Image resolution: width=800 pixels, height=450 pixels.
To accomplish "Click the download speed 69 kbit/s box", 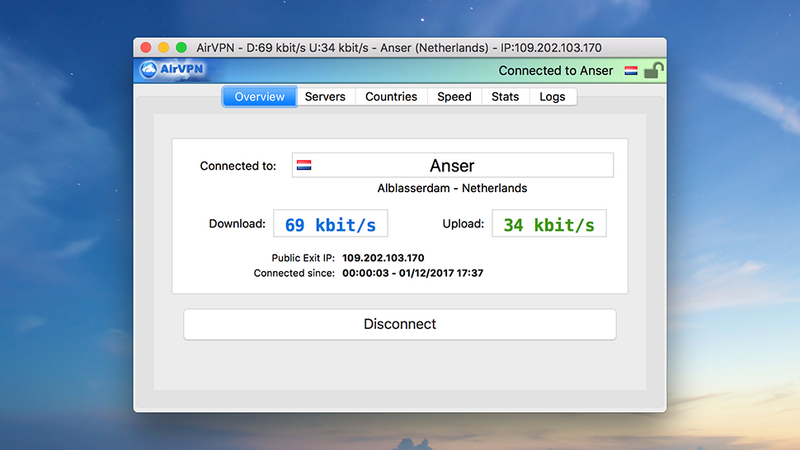I will point(331,223).
